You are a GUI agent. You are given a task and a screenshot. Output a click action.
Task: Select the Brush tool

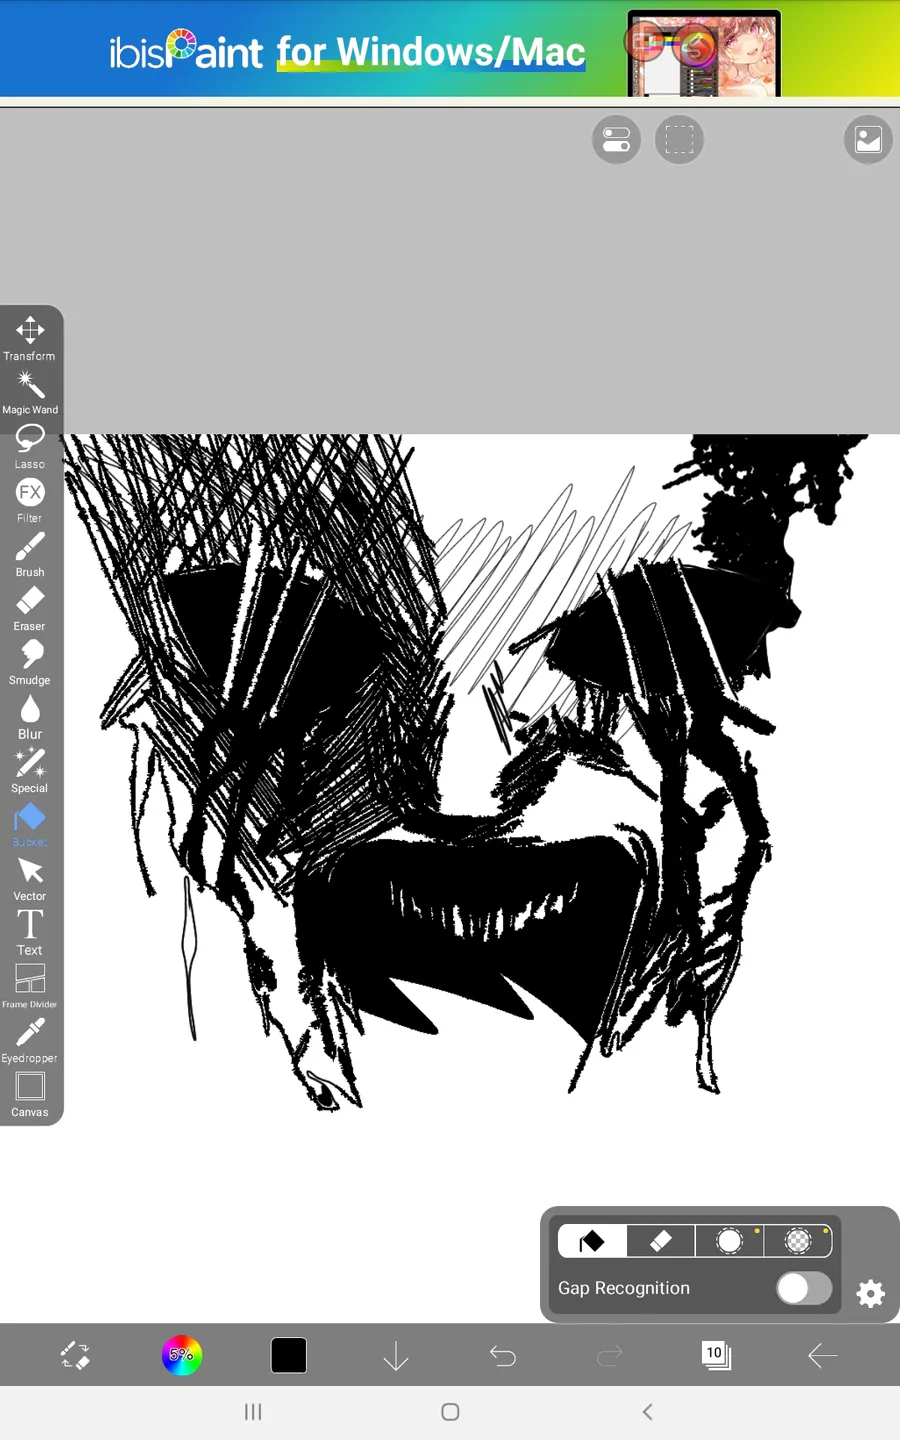(x=30, y=555)
